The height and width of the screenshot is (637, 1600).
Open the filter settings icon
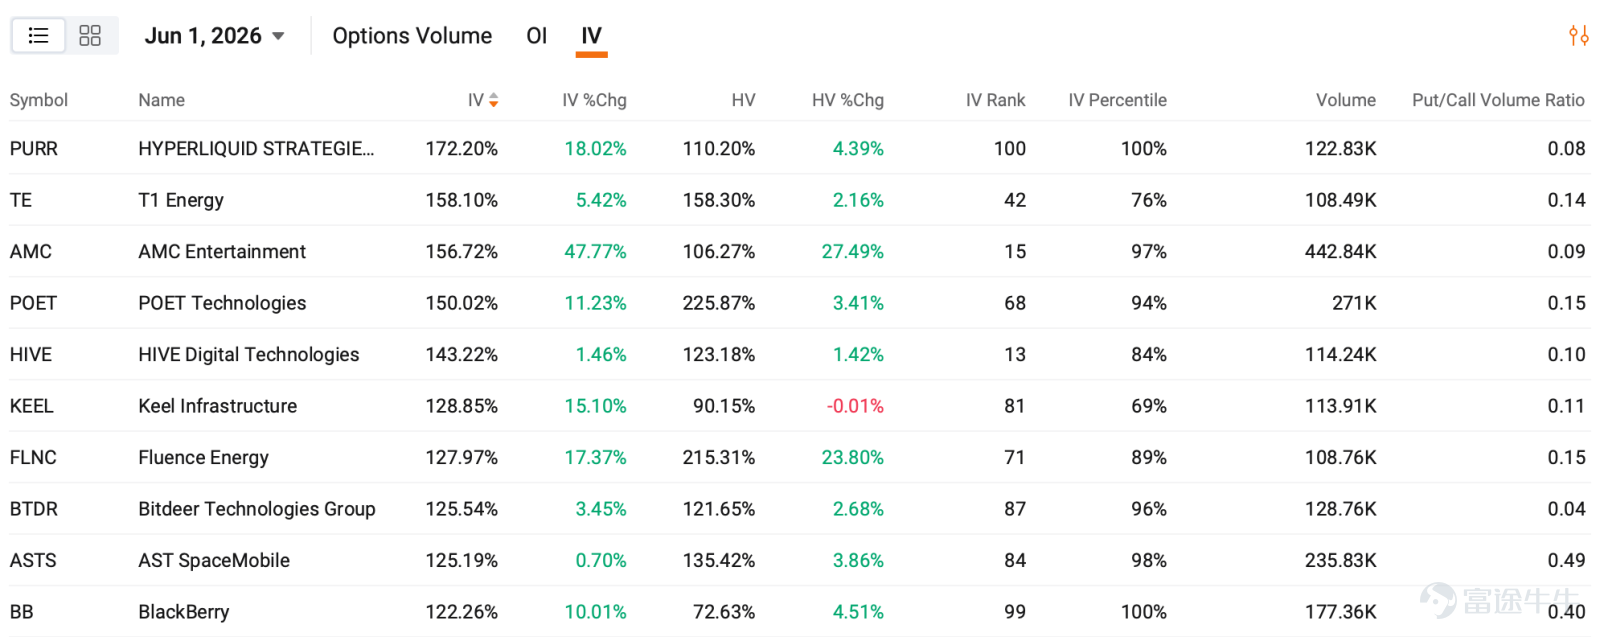pos(1578,36)
